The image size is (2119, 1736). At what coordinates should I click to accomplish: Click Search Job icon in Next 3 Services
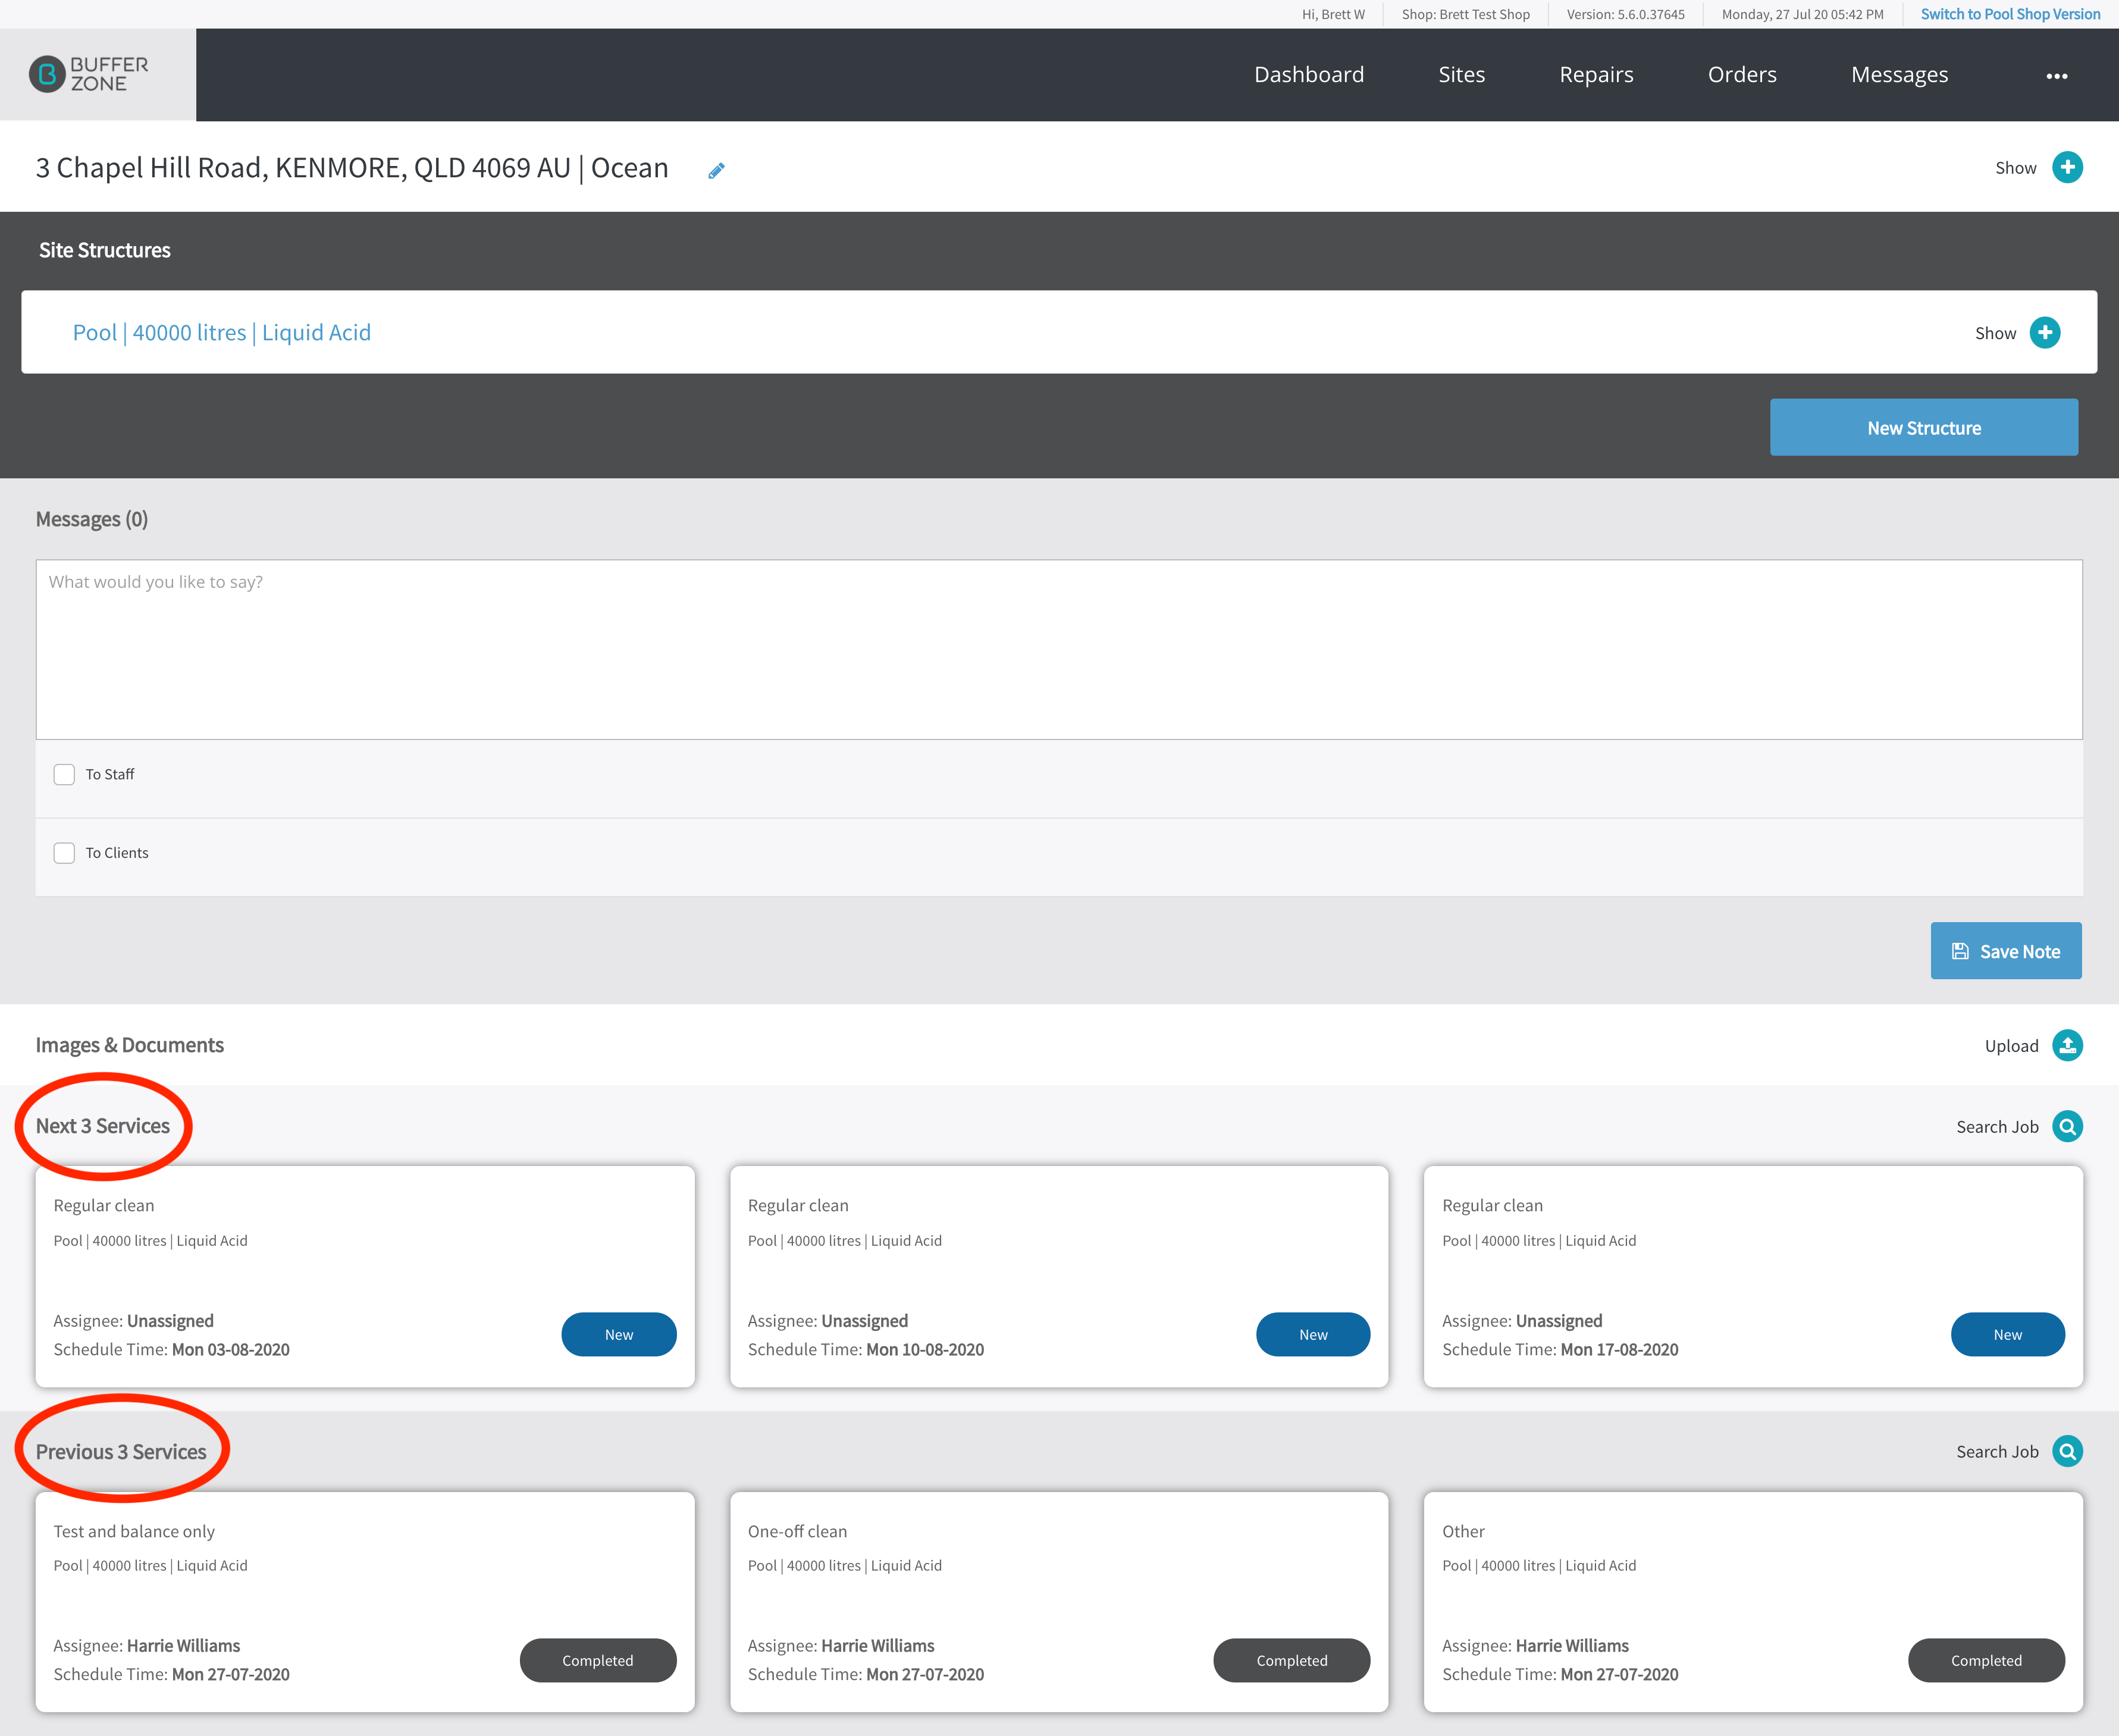(2067, 1126)
